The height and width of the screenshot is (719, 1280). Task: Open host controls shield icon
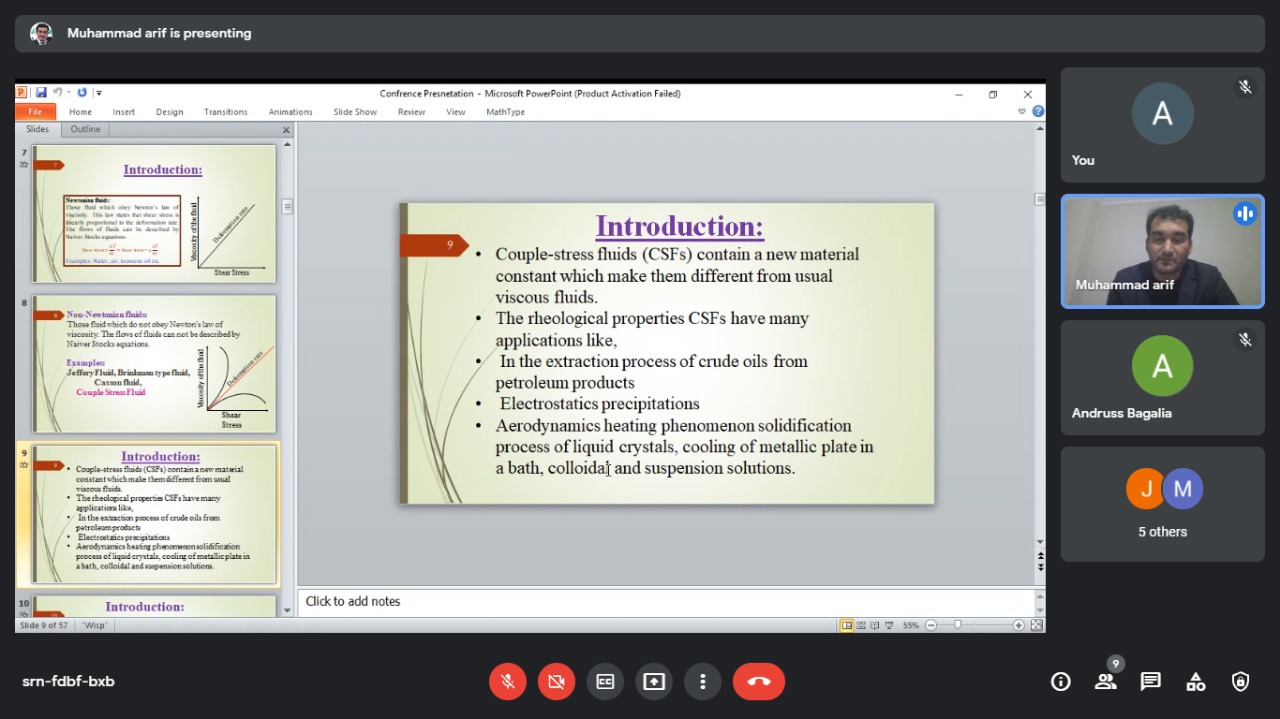[x=1241, y=681]
